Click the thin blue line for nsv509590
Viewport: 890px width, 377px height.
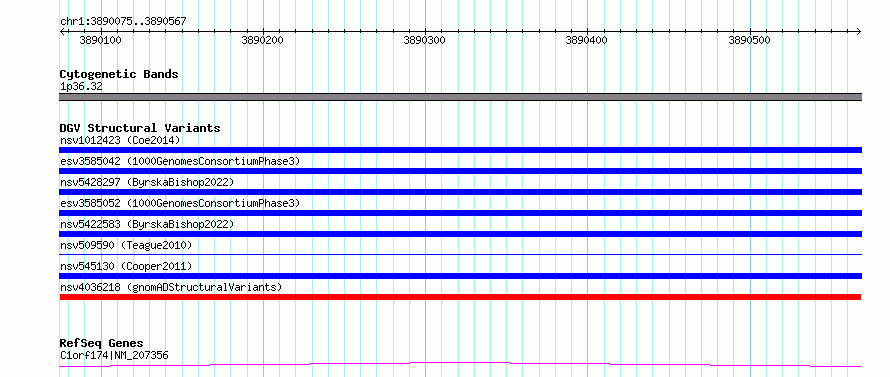(x=460, y=254)
